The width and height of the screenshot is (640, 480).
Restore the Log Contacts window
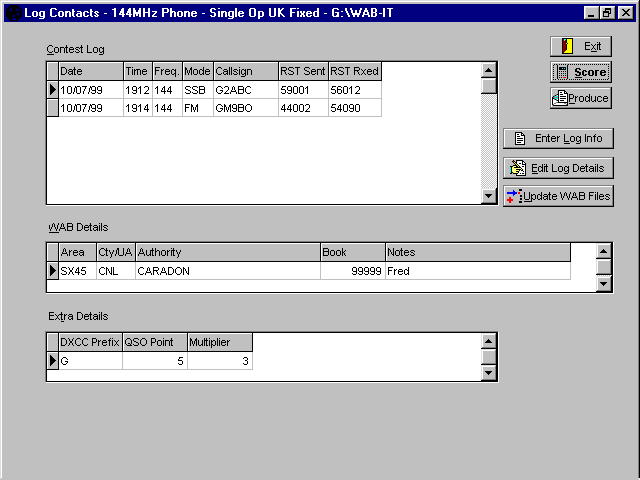pos(607,13)
